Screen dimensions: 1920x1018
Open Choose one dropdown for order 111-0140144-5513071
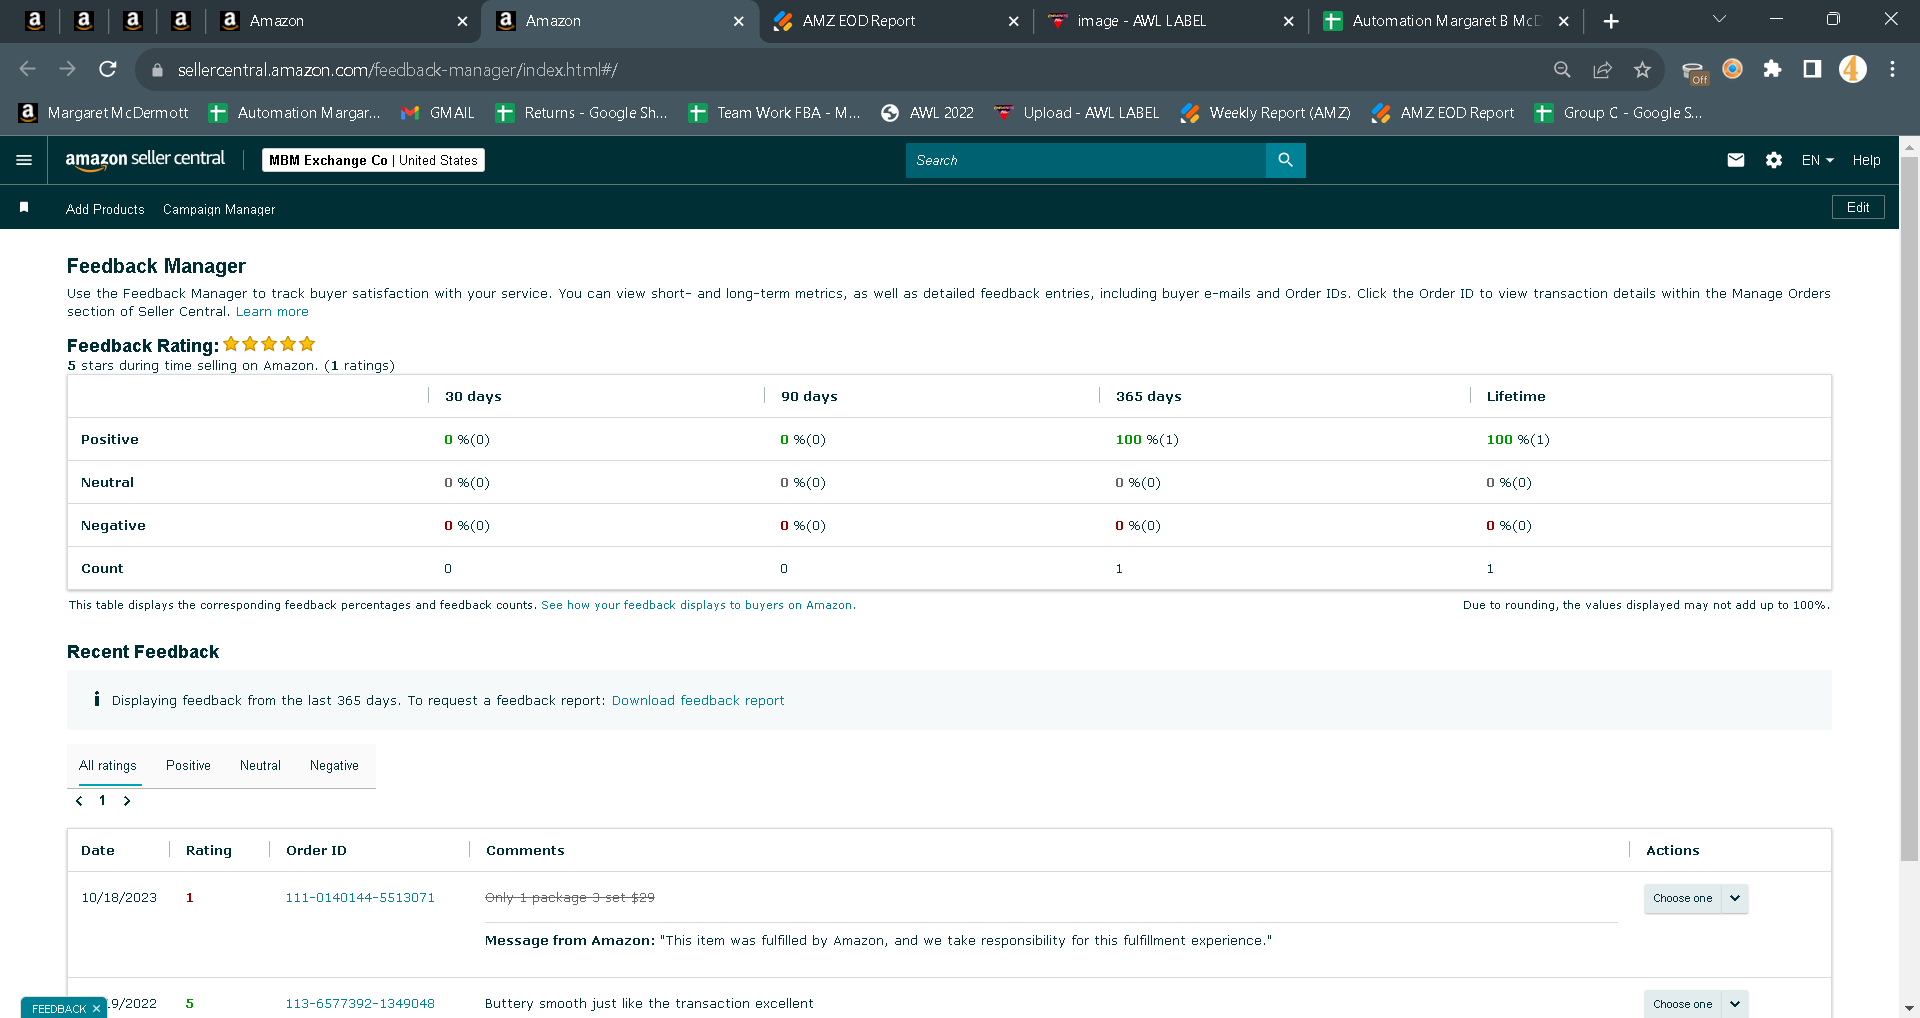point(1696,898)
